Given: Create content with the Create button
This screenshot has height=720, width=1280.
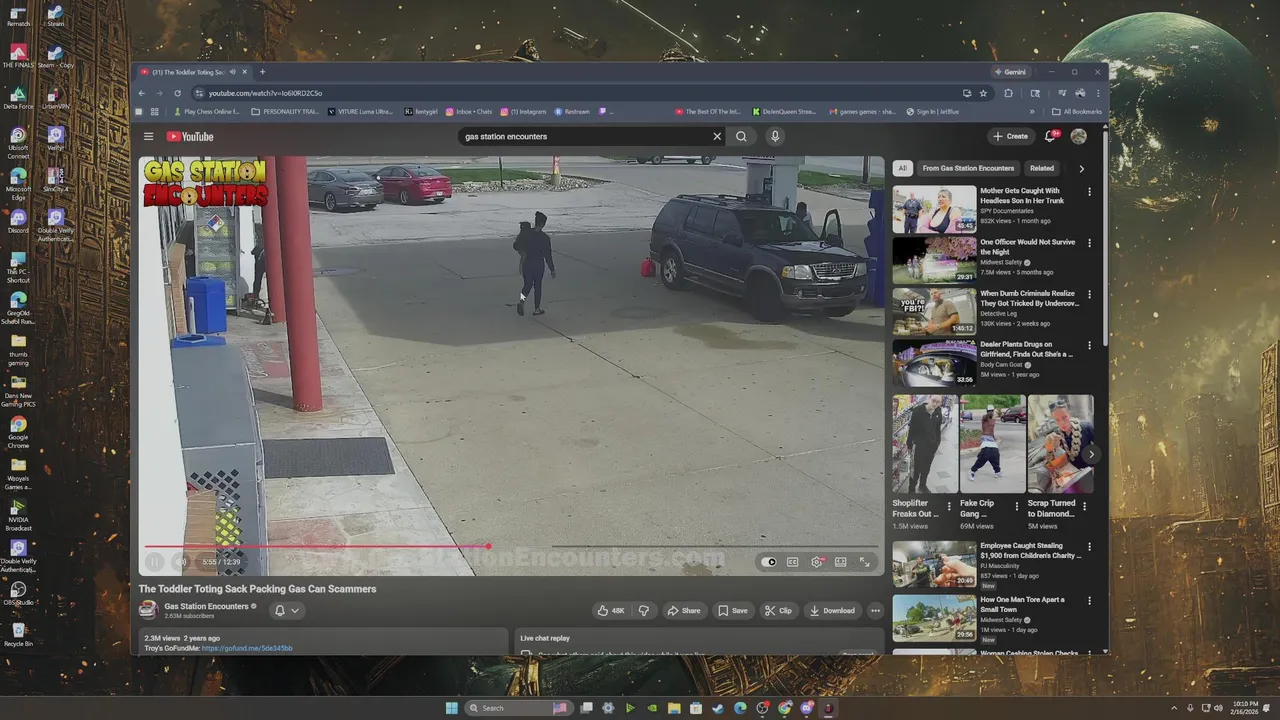Looking at the screenshot, I should [x=1010, y=136].
